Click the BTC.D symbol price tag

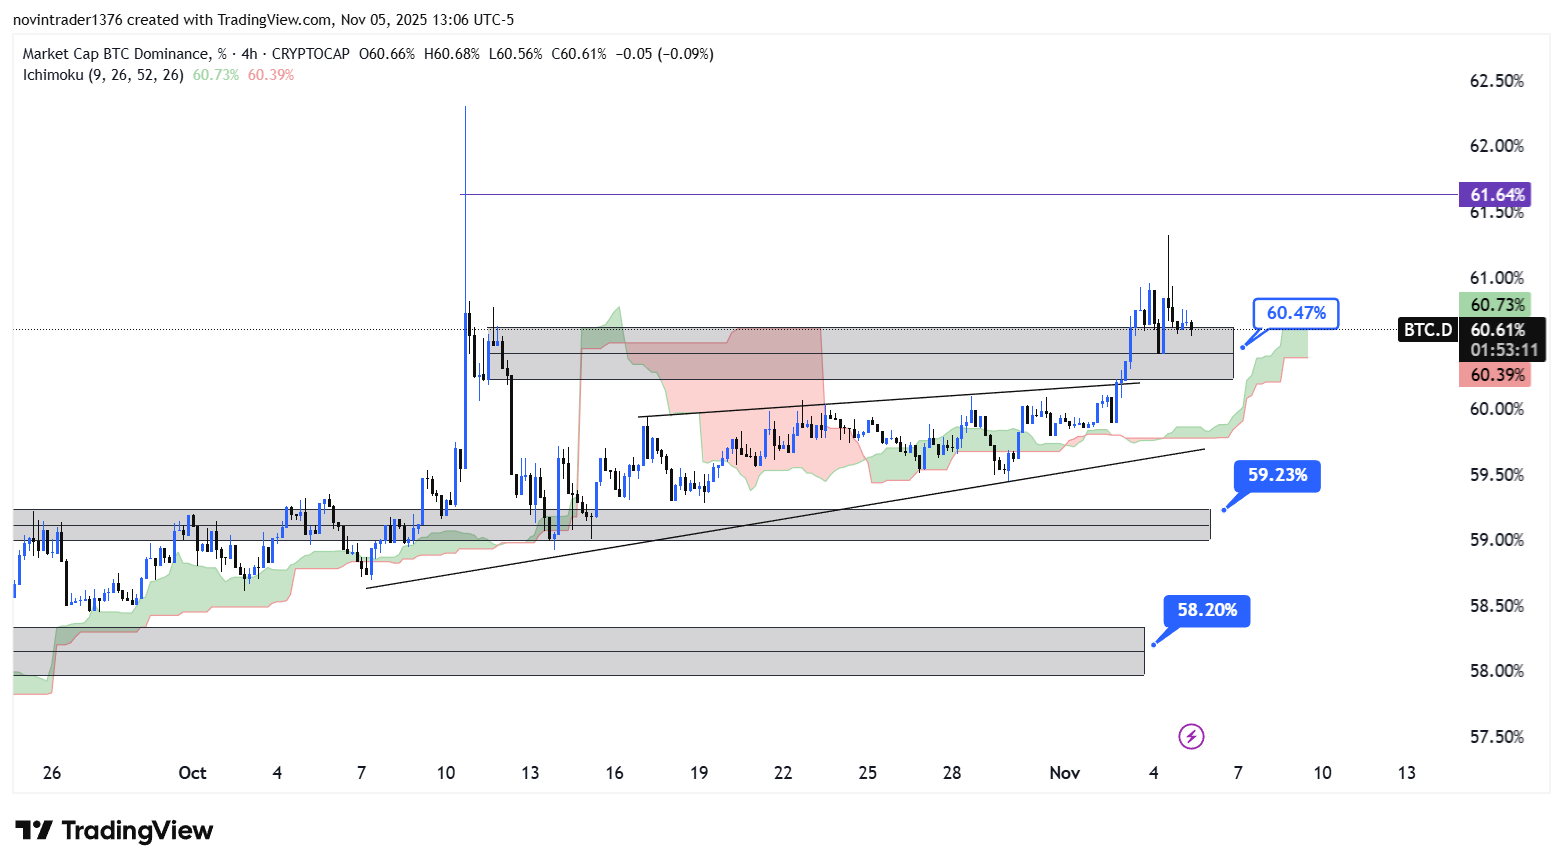pos(1427,330)
